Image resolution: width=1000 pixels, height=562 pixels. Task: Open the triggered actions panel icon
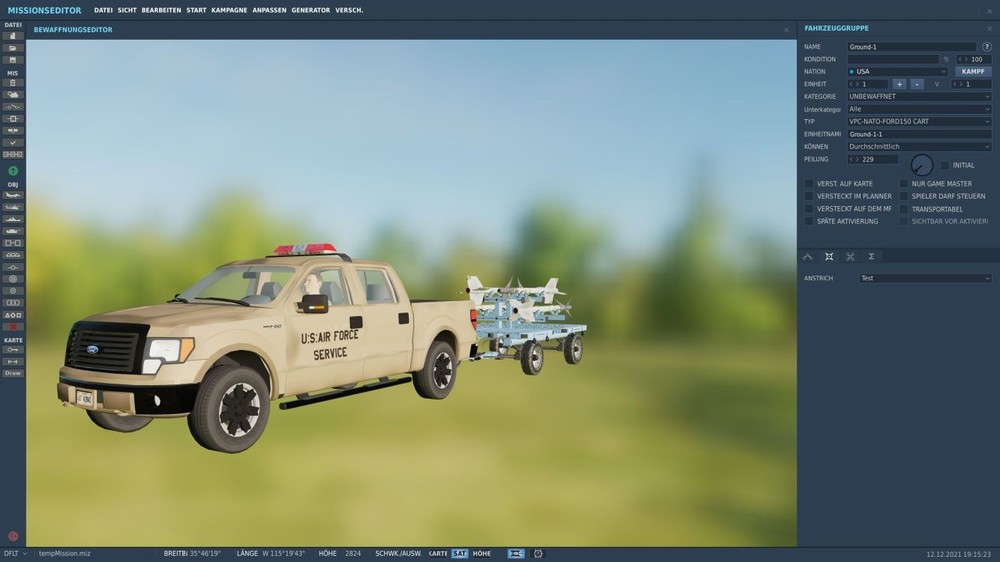coord(850,256)
